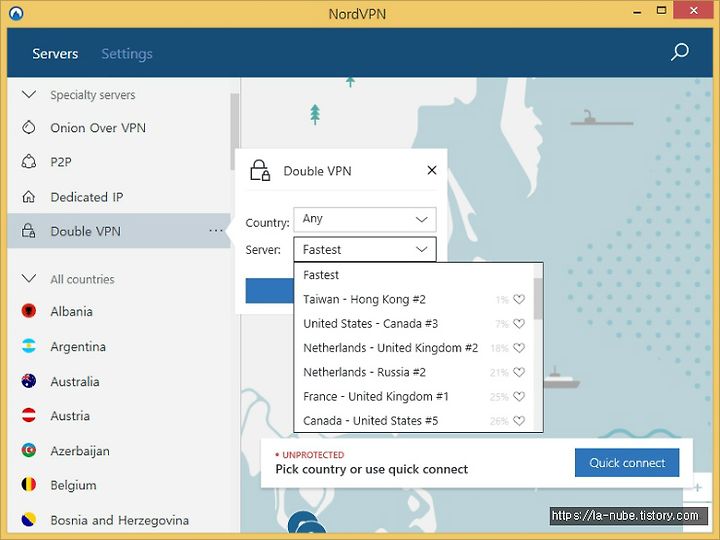Viewport: 720px width, 540px height.
Task: Click the Belgium flag icon
Action: 28,484
